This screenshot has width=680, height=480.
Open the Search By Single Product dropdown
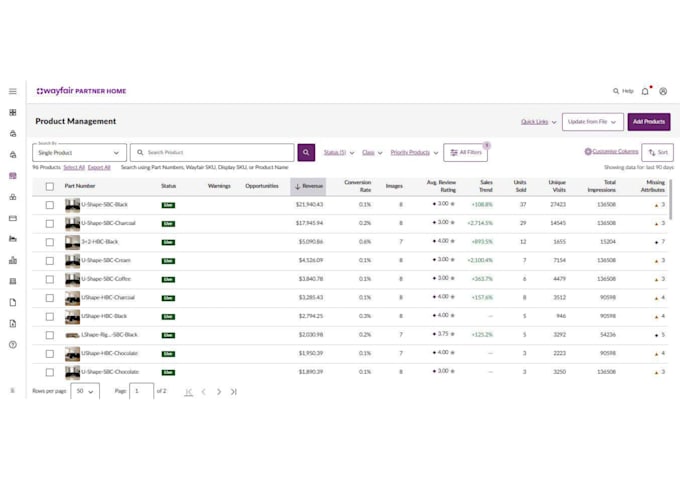79,153
